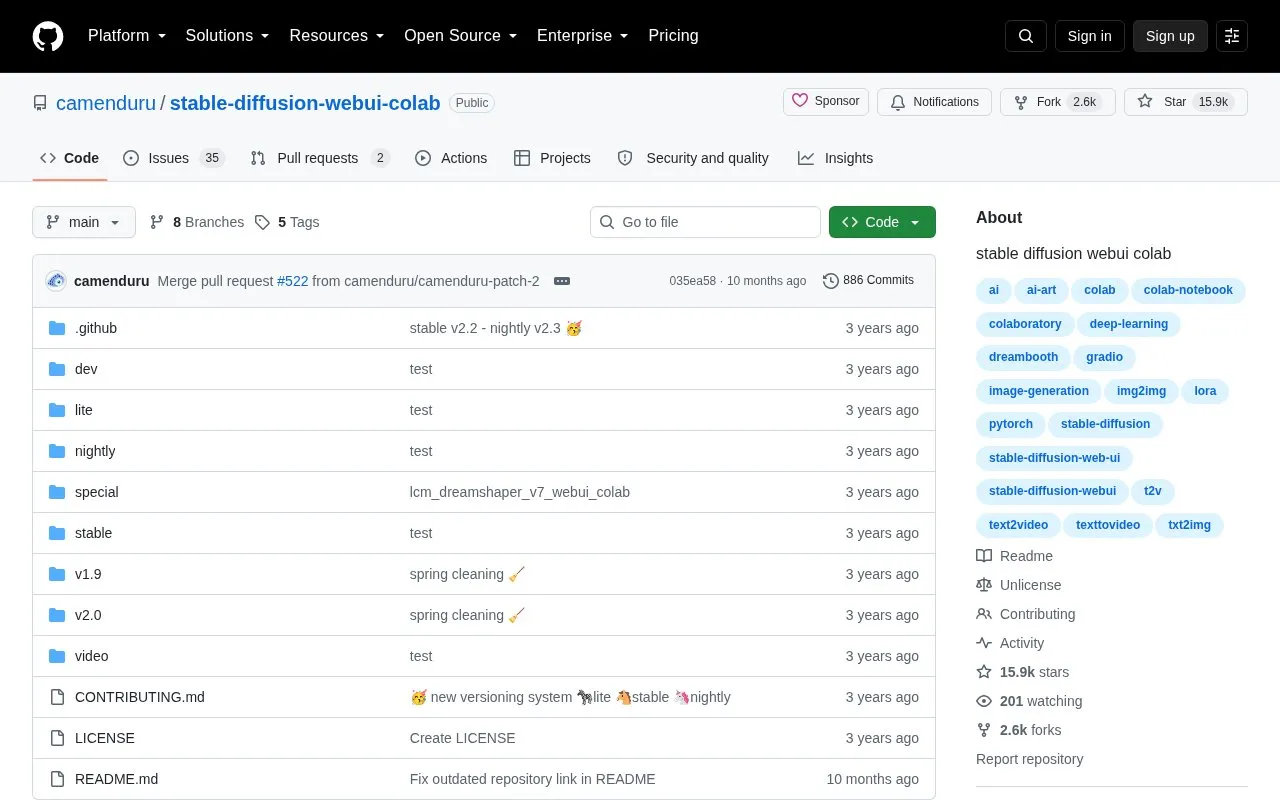The width and height of the screenshot is (1280, 800).
Task: Select the stable-diffusion topic tag
Action: [1105, 424]
